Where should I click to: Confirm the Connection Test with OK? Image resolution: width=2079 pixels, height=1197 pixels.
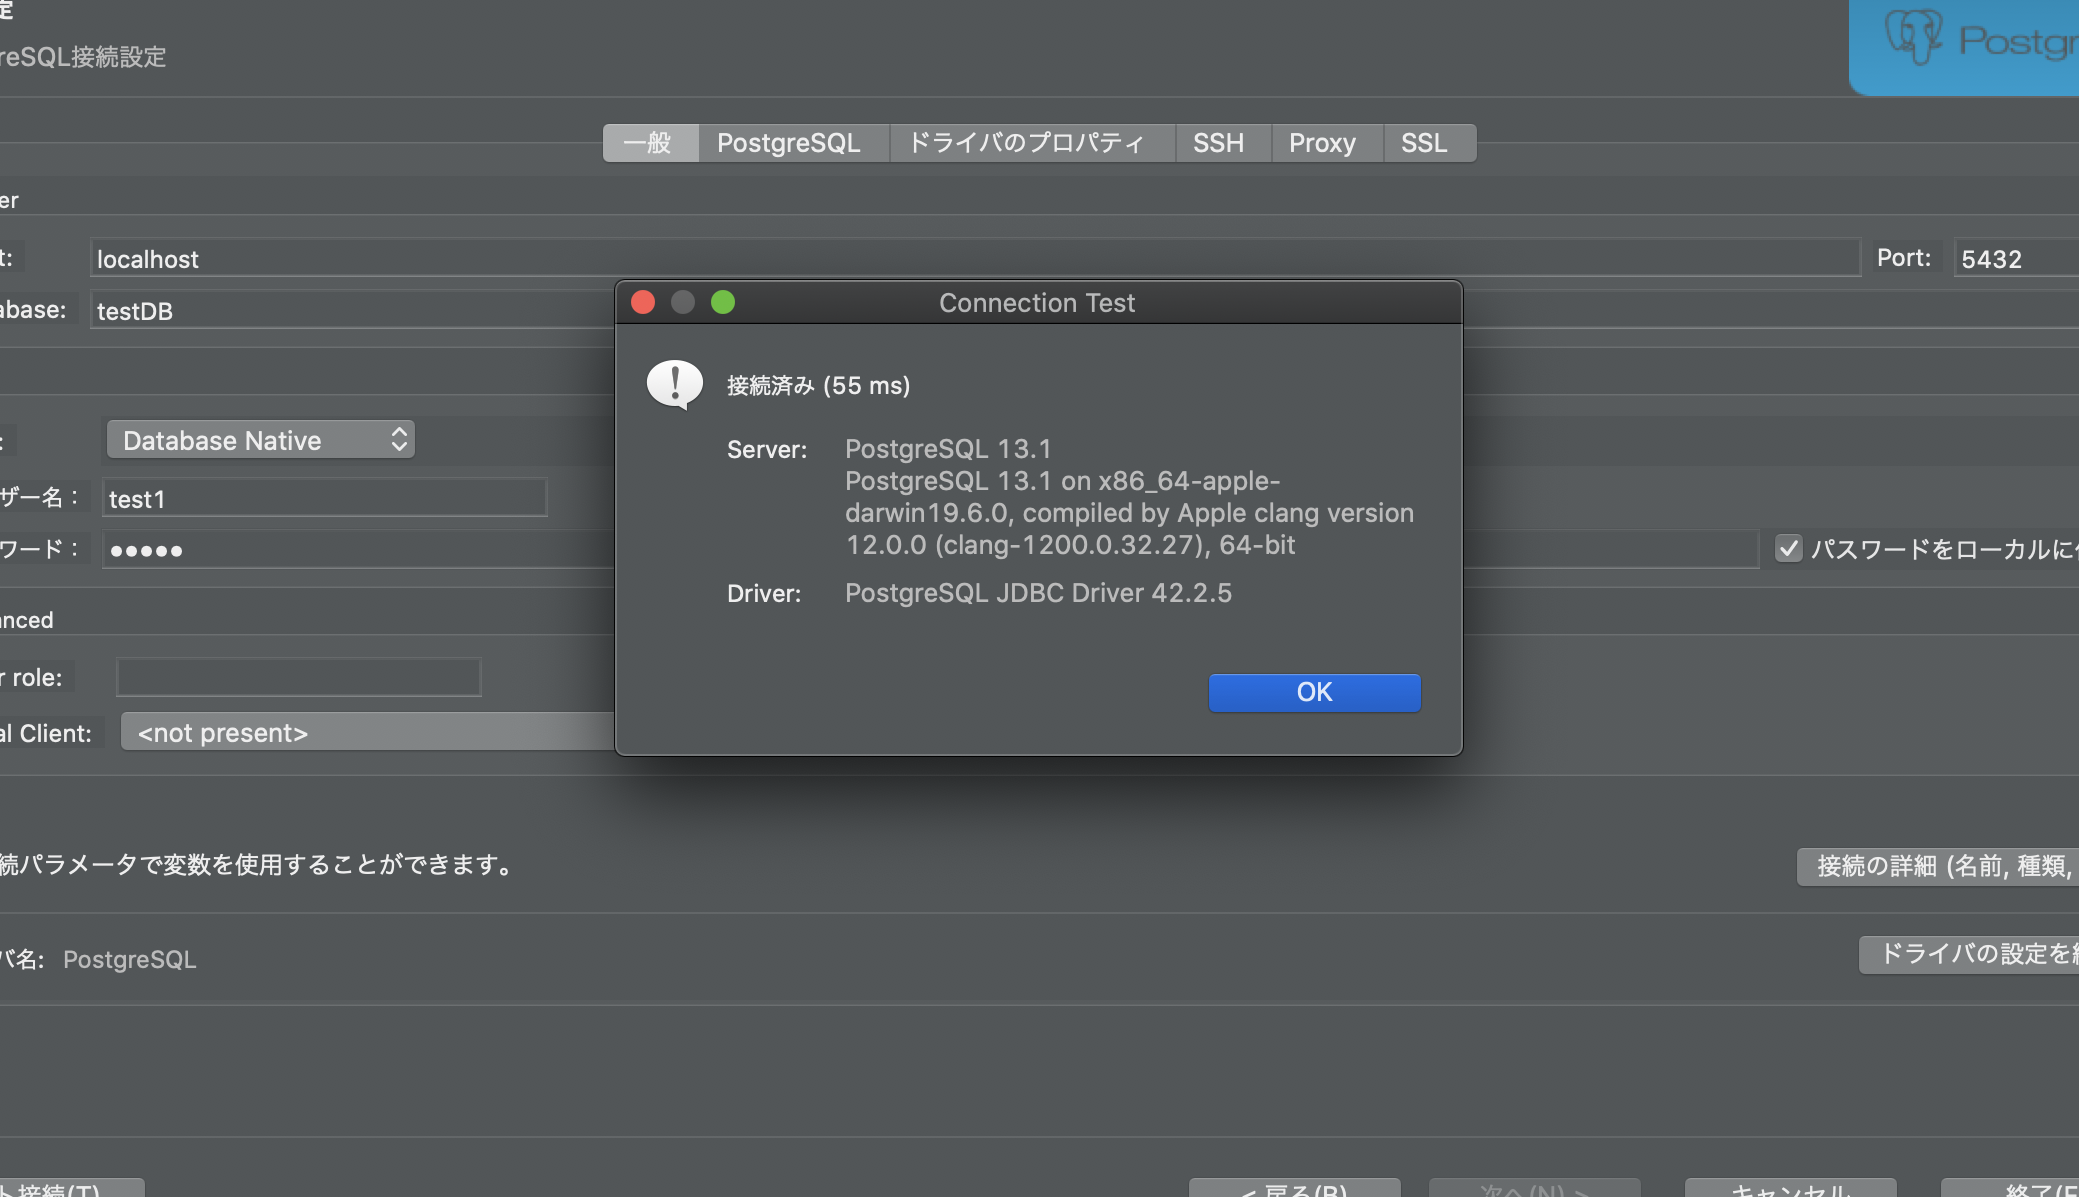1314,692
